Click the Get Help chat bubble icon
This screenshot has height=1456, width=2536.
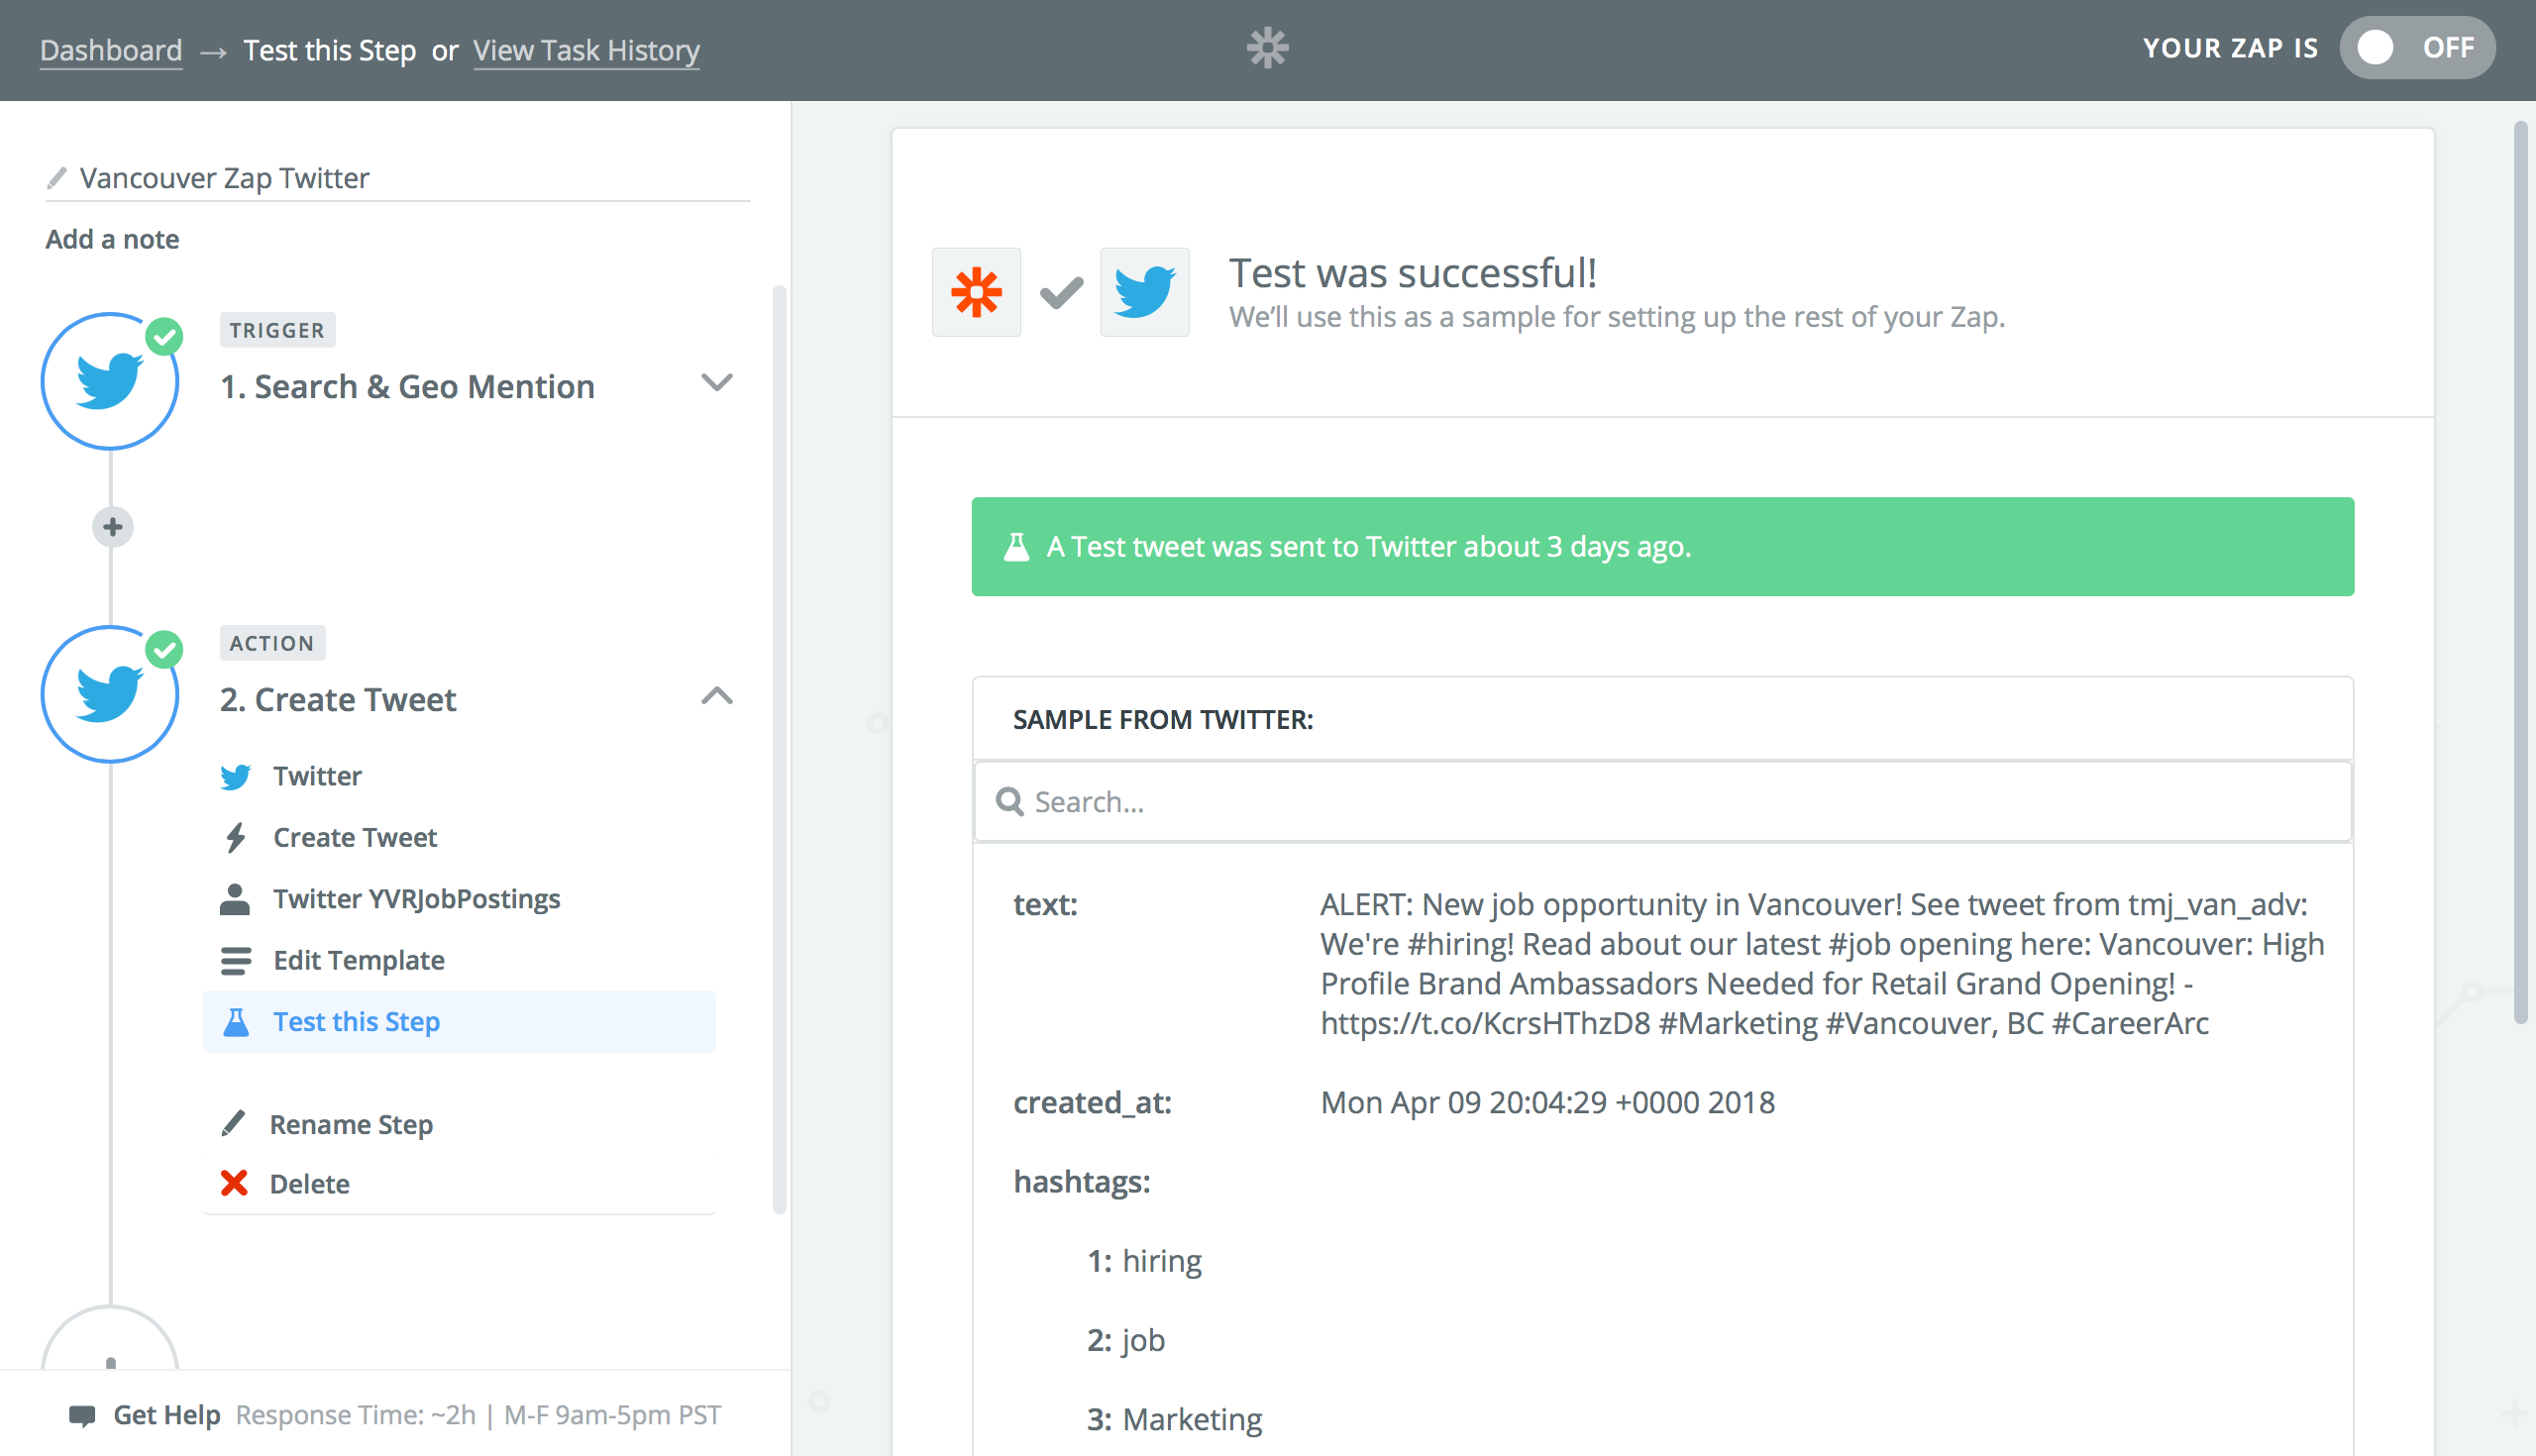click(x=82, y=1415)
